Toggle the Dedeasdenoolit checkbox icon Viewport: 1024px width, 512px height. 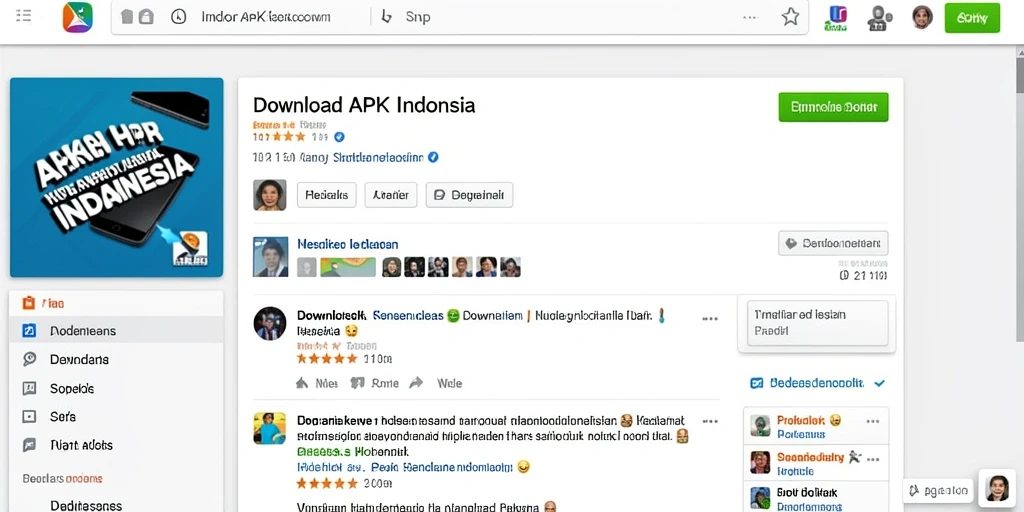757,383
